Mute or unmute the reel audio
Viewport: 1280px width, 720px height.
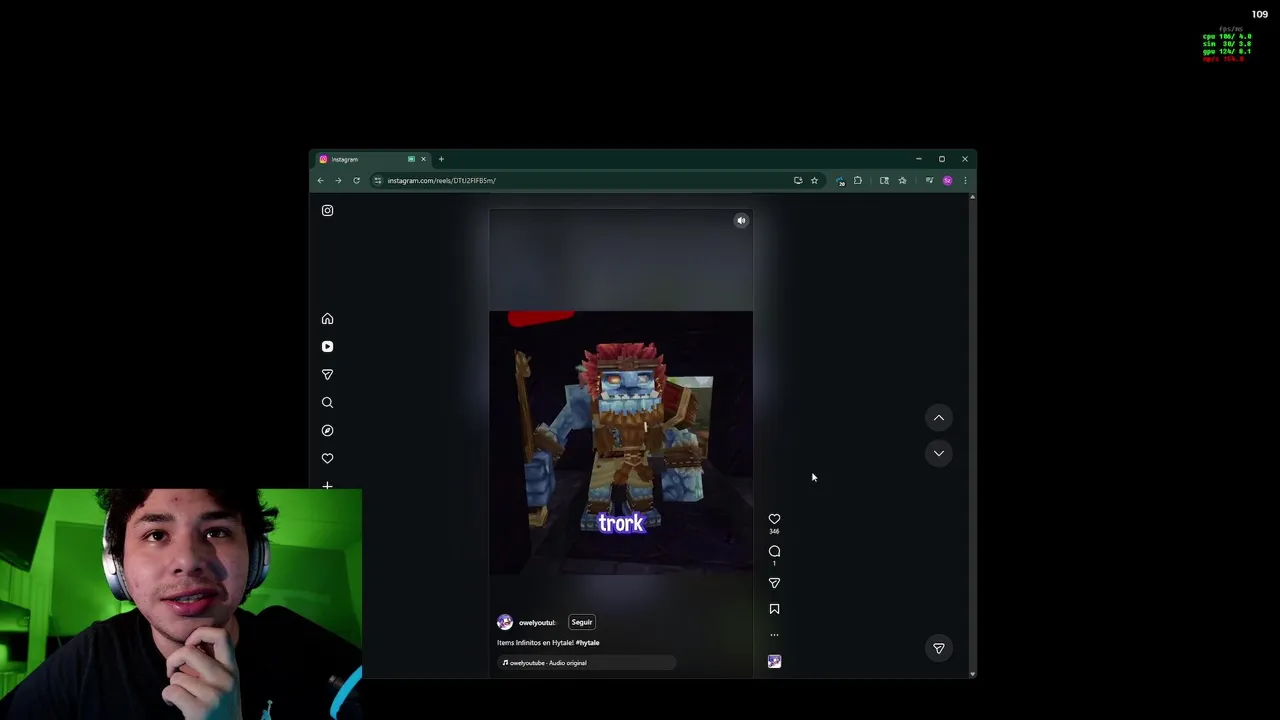[x=741, y=221]
